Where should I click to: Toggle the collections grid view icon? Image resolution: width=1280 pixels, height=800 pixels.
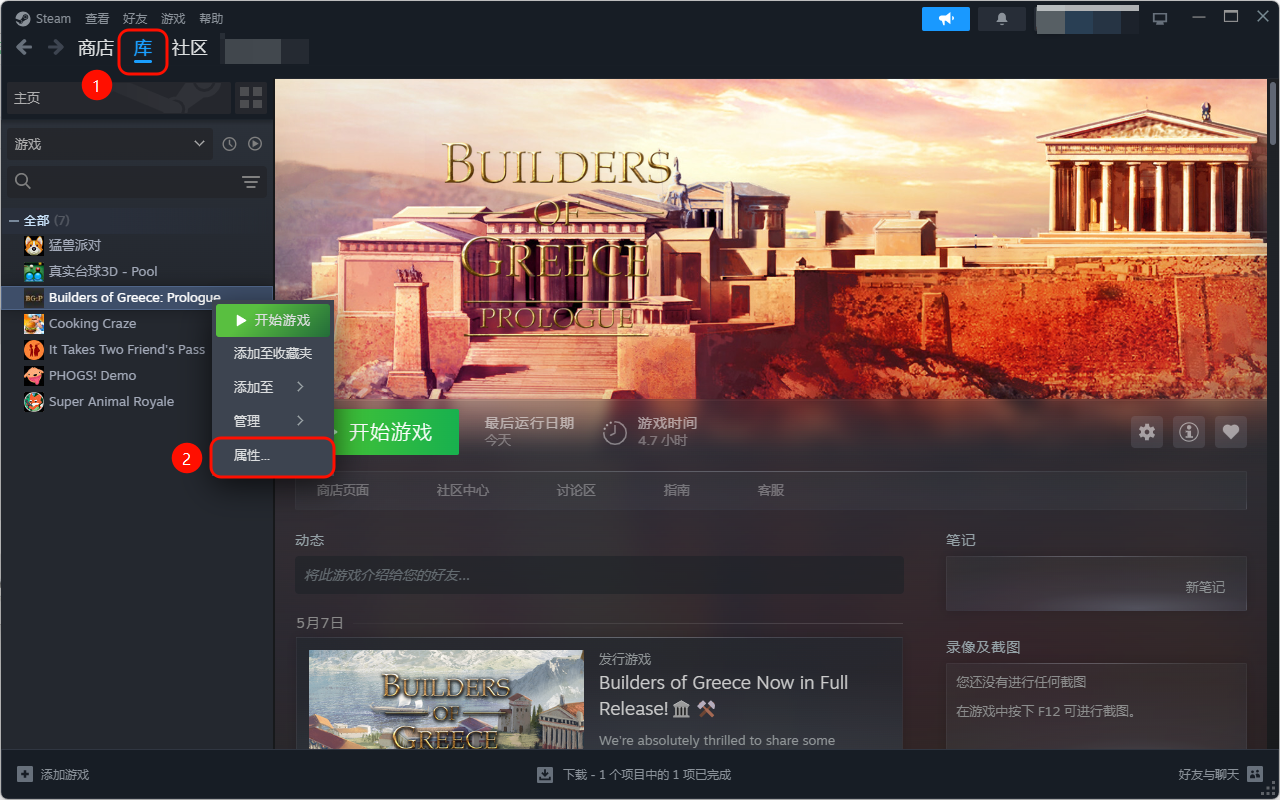pos(251,98)
